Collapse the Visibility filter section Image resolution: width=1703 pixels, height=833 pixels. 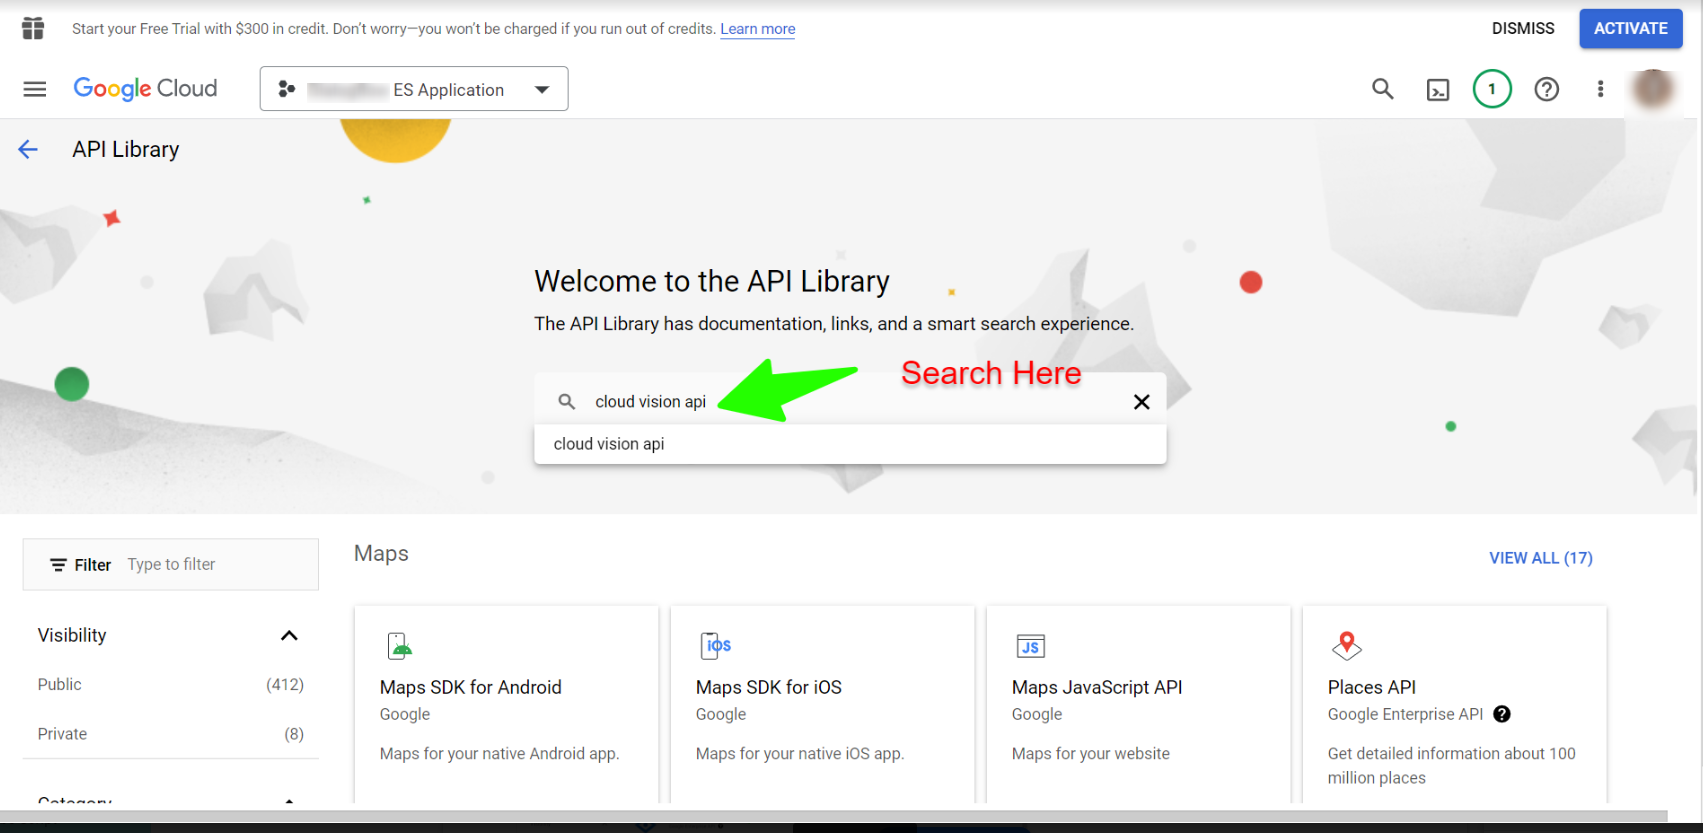289,636
